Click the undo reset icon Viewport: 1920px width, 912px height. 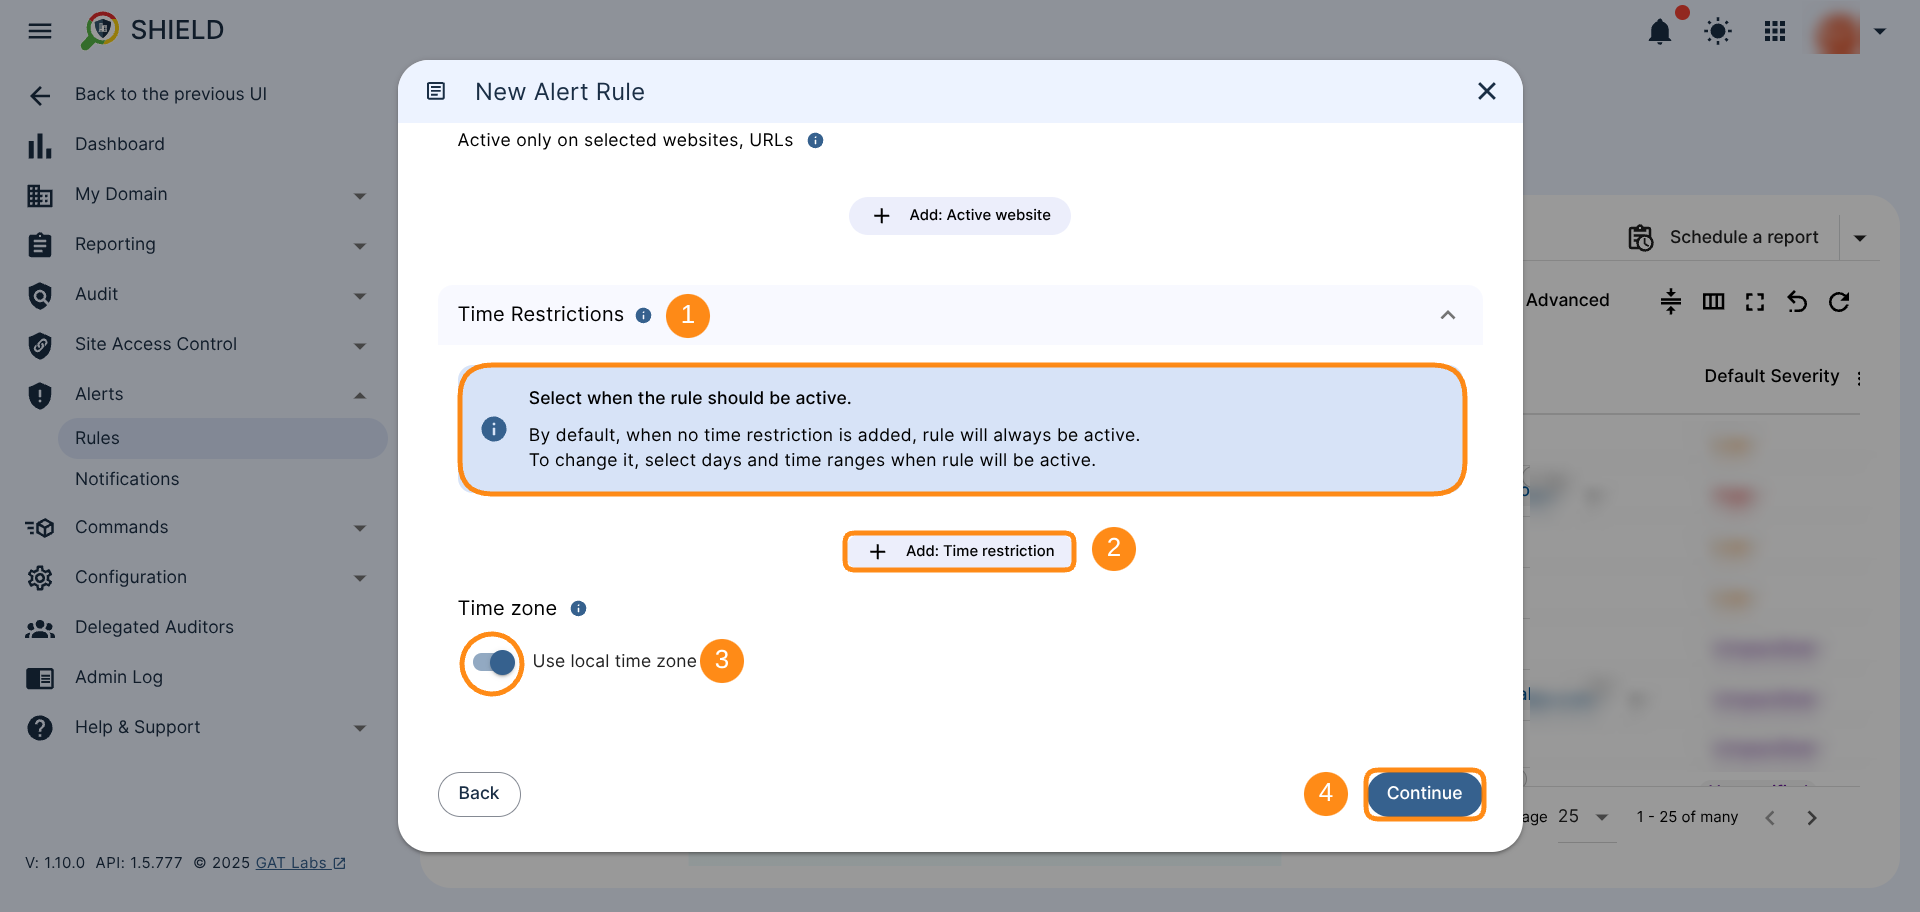tap(1797, 302)
